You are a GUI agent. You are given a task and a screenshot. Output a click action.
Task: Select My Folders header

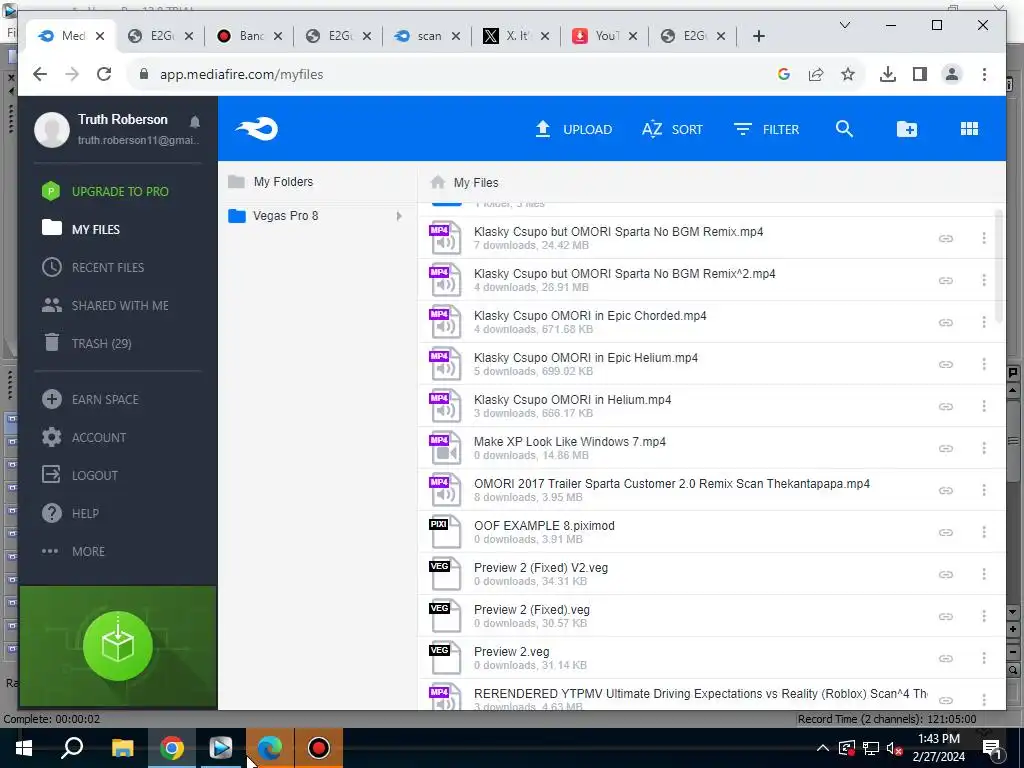point(283,182)
